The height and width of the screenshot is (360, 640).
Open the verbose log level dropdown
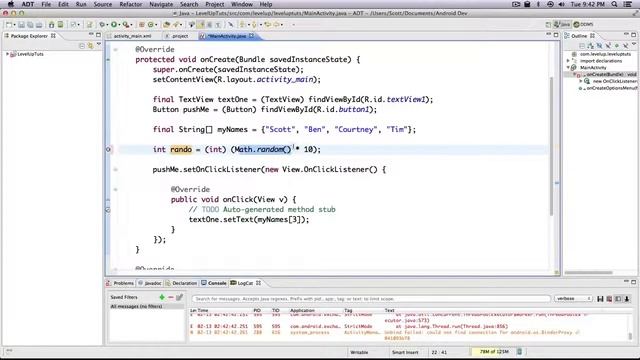tap(573, 299)
